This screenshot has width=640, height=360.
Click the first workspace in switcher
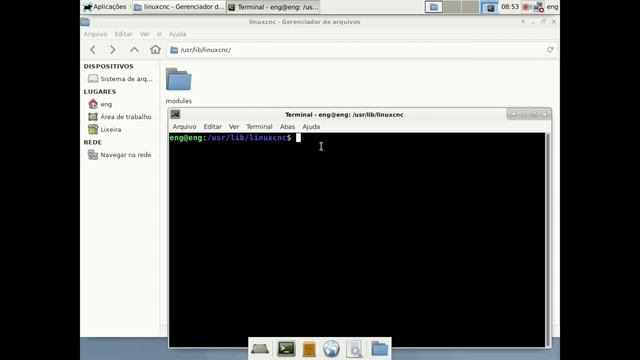pyautogui.click(x=434, y=7)
